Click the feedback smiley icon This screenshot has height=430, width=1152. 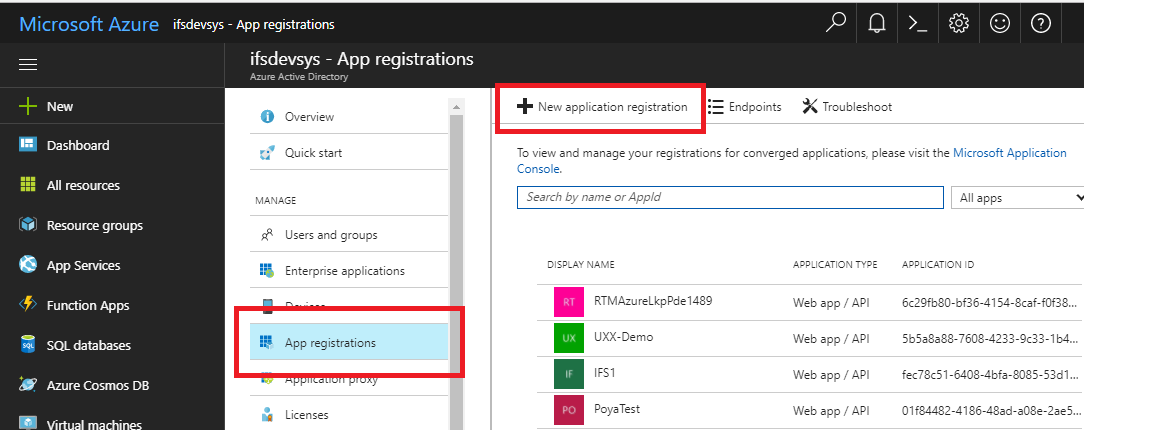pos(1000,24)
